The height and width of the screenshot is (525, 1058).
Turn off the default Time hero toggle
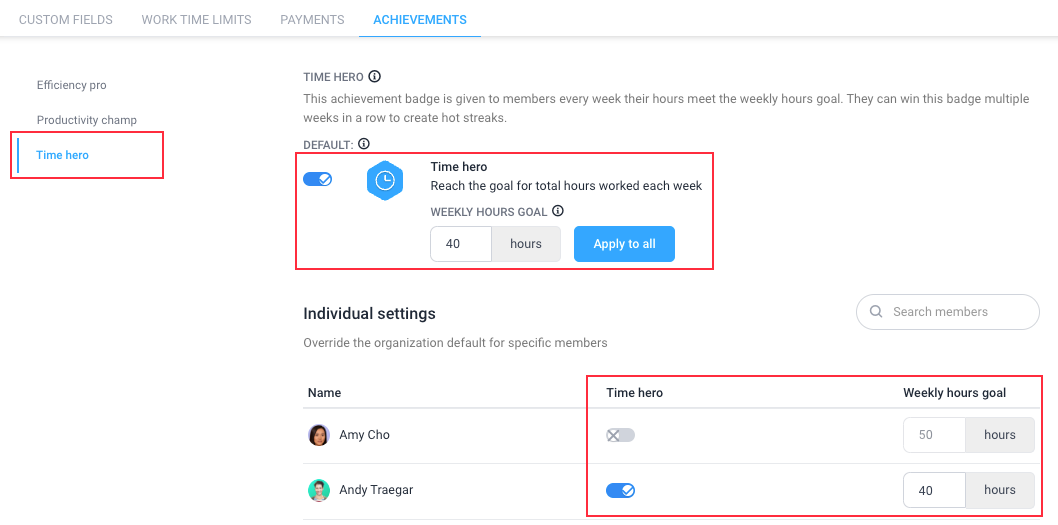[x=317, y=179]
